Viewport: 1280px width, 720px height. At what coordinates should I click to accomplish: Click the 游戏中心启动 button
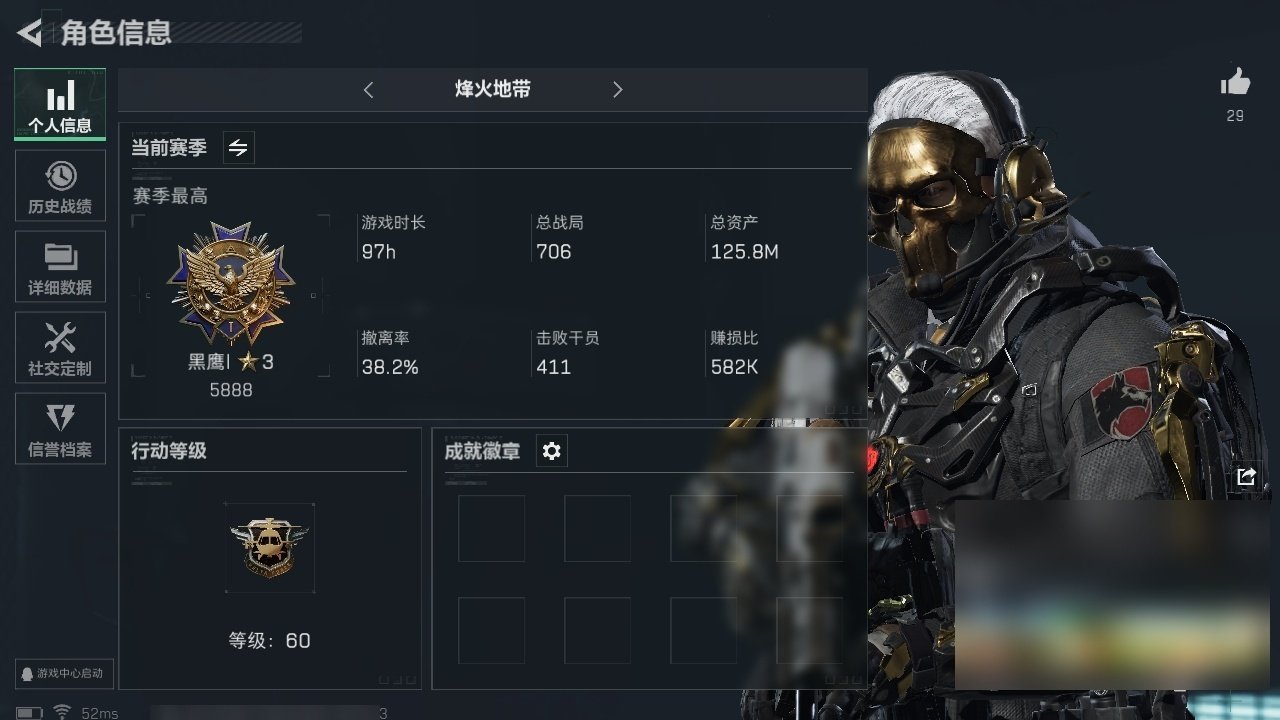(62, 673)
